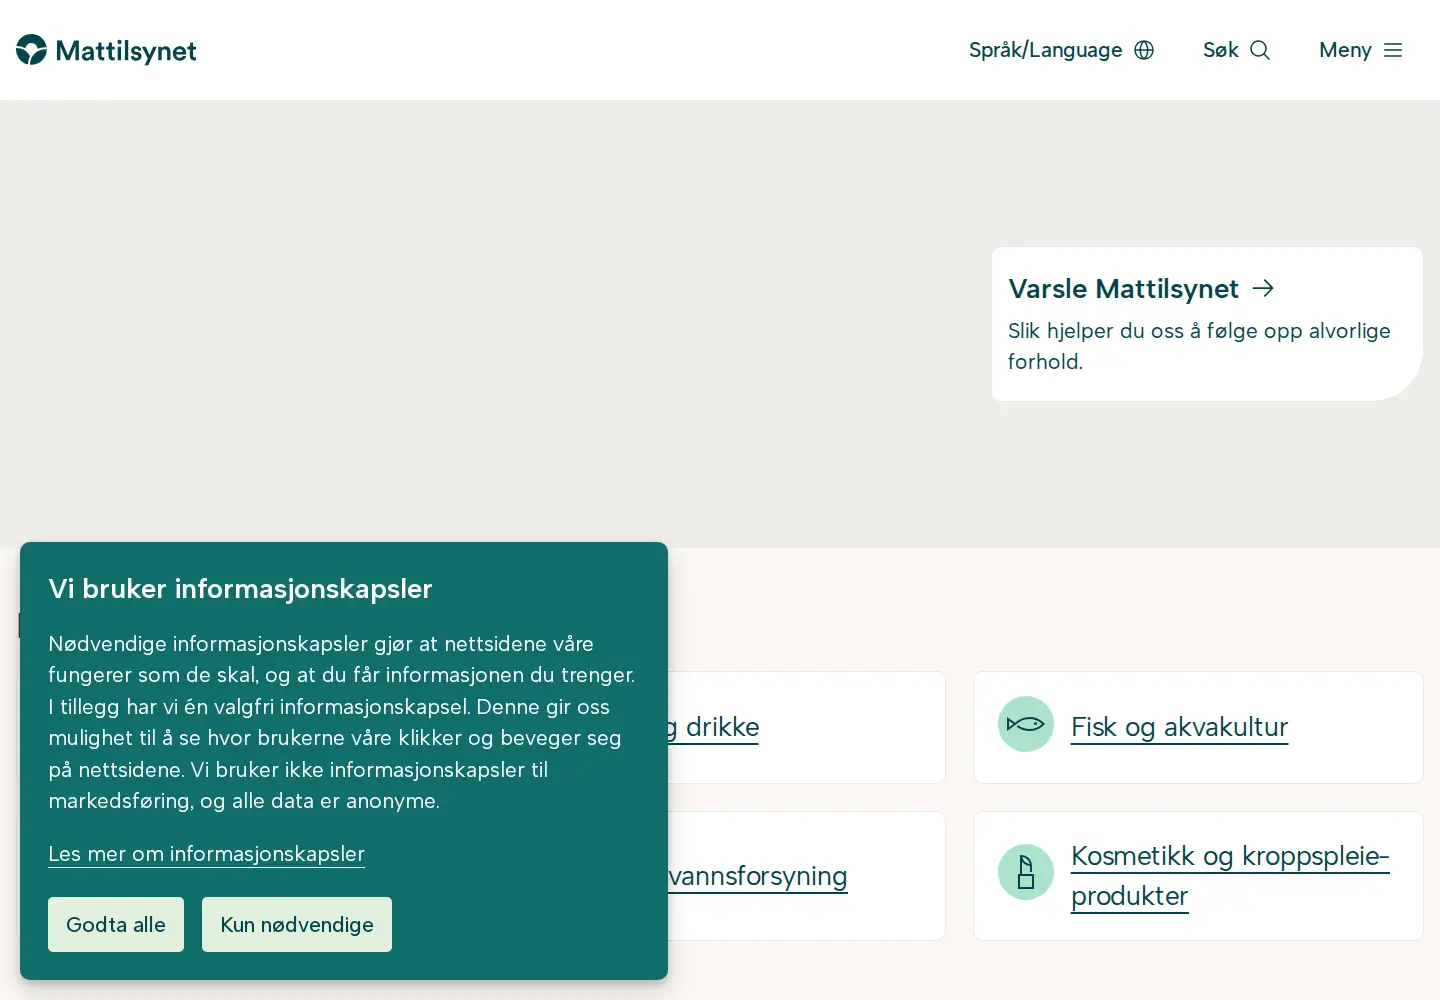
Task: Click the globe icon beside Språk/Language
Action: (1144, 50)
